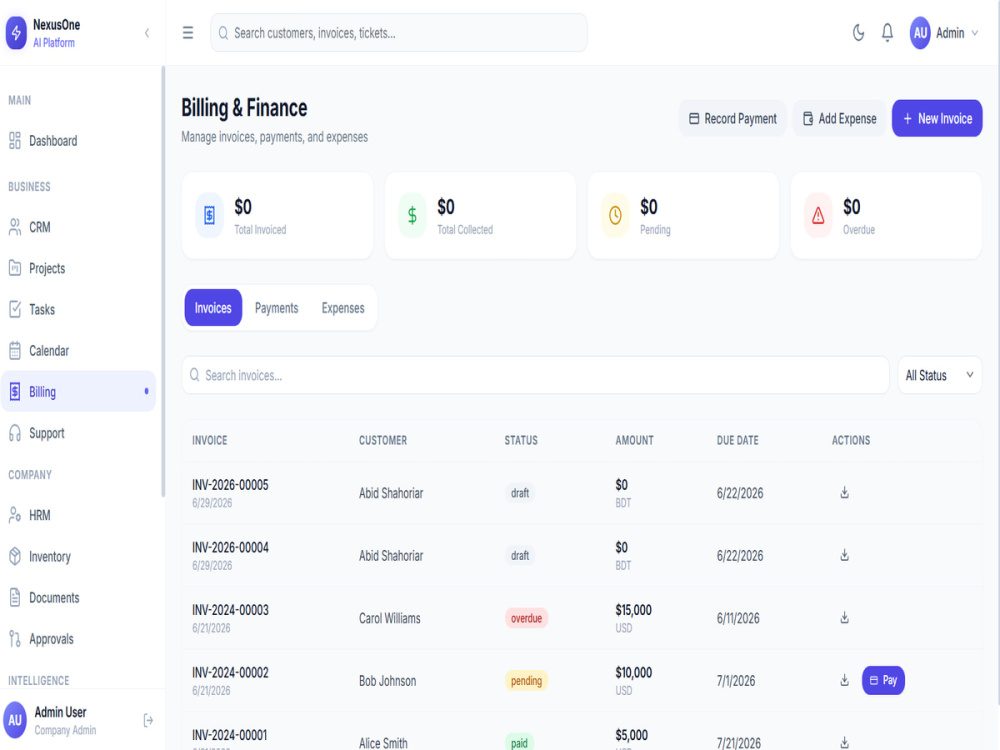The image size is (1000, 750).
Task: Download invoice INV-2024-00002
Action: [844, 680]
